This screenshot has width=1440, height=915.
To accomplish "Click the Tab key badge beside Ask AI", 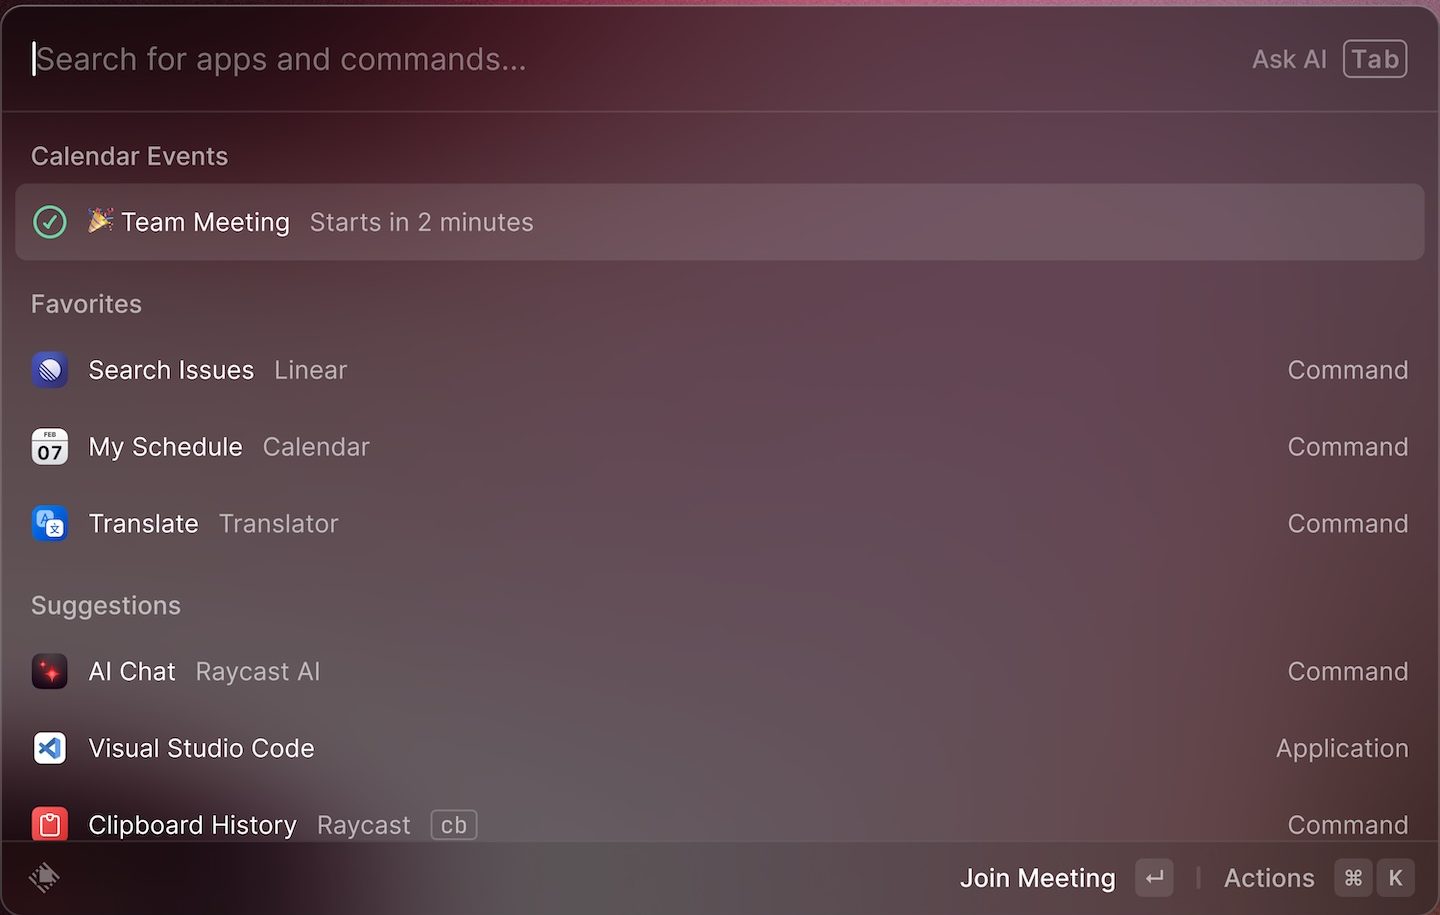I will 1375,59.
